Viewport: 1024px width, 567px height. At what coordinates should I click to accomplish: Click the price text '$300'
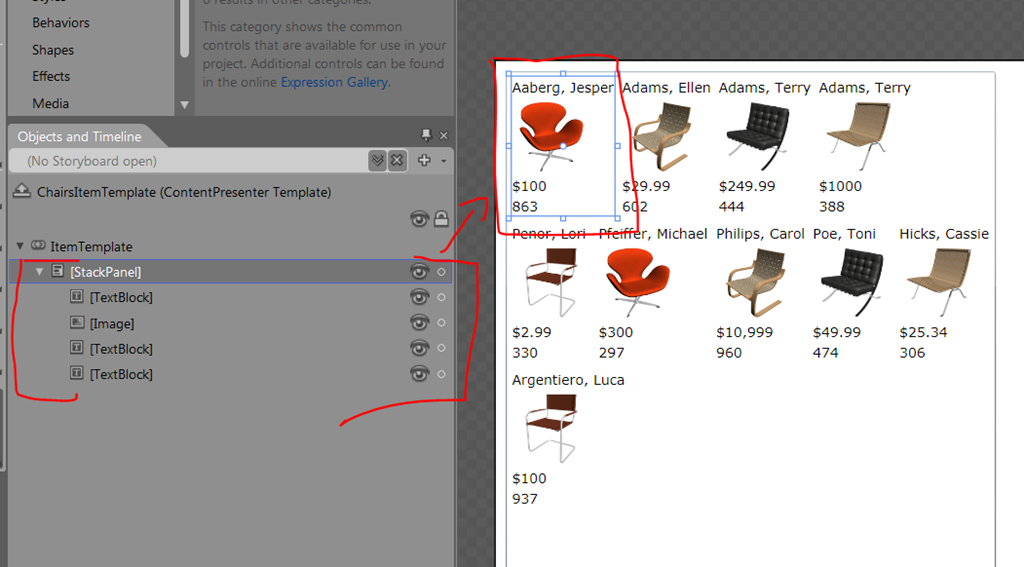(616, 332)
